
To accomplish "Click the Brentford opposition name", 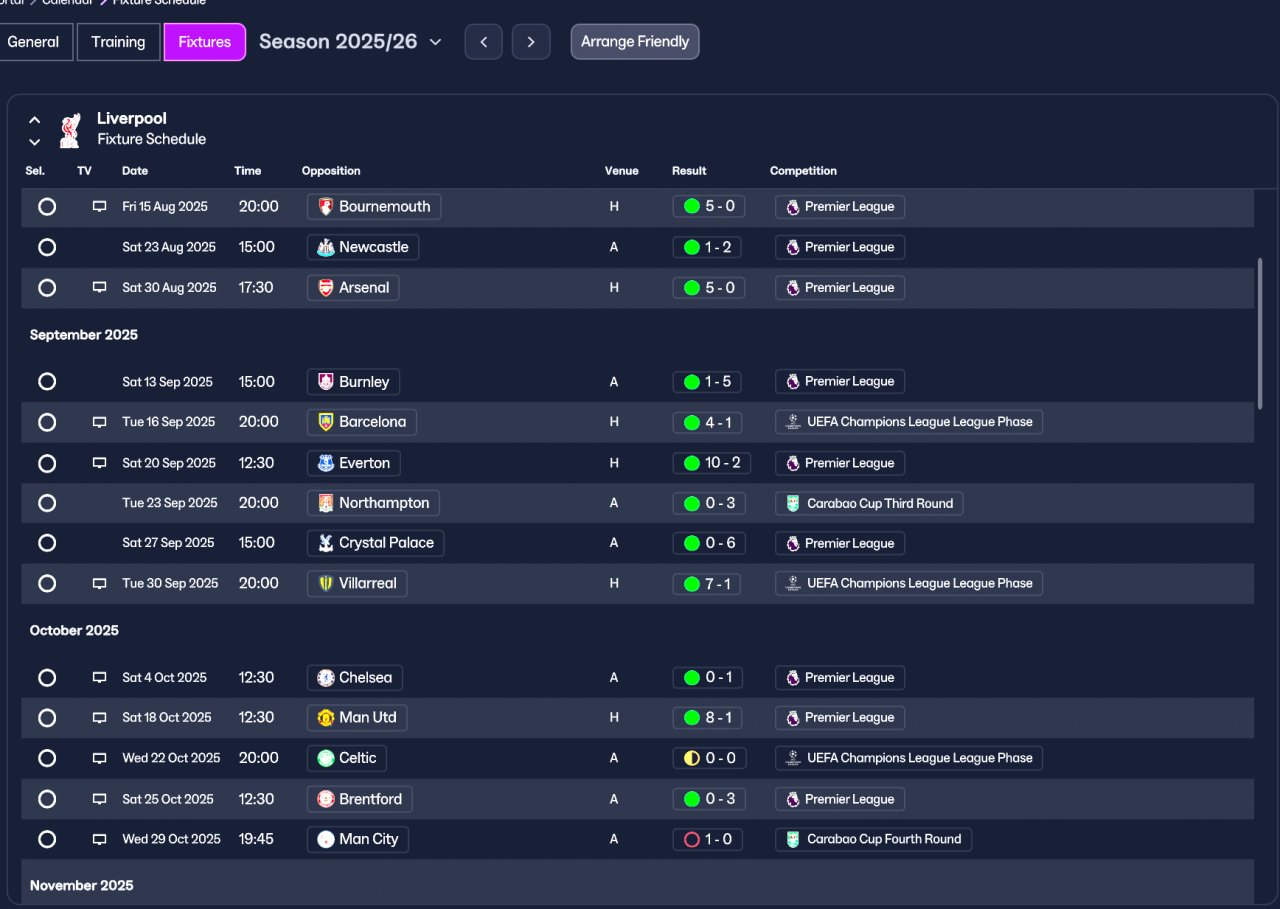I will pos(371,799).
